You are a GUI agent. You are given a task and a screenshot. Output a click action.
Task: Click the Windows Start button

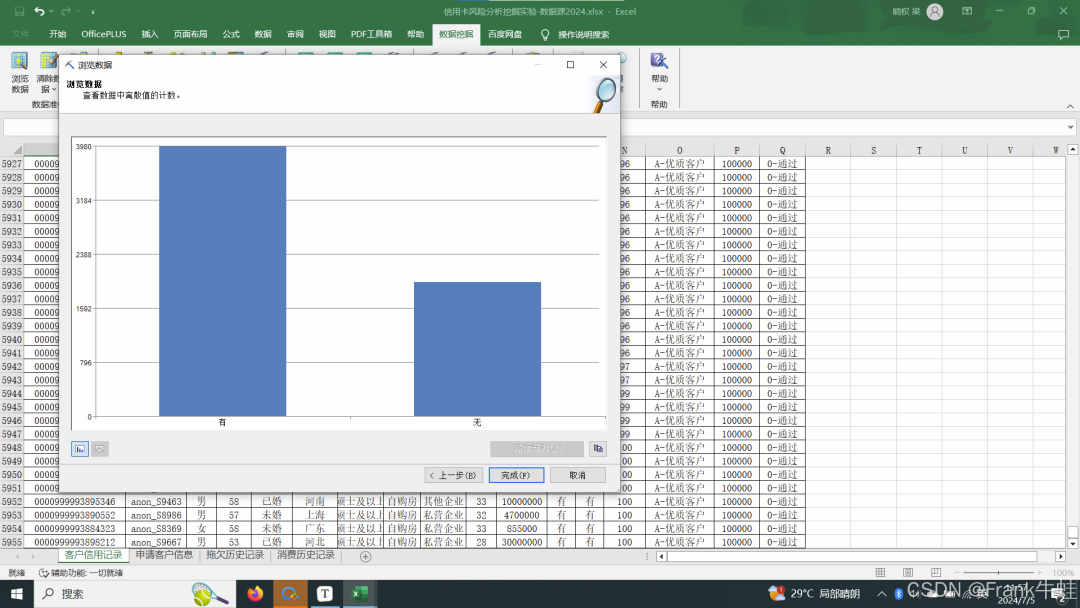[x=16, y=594]
